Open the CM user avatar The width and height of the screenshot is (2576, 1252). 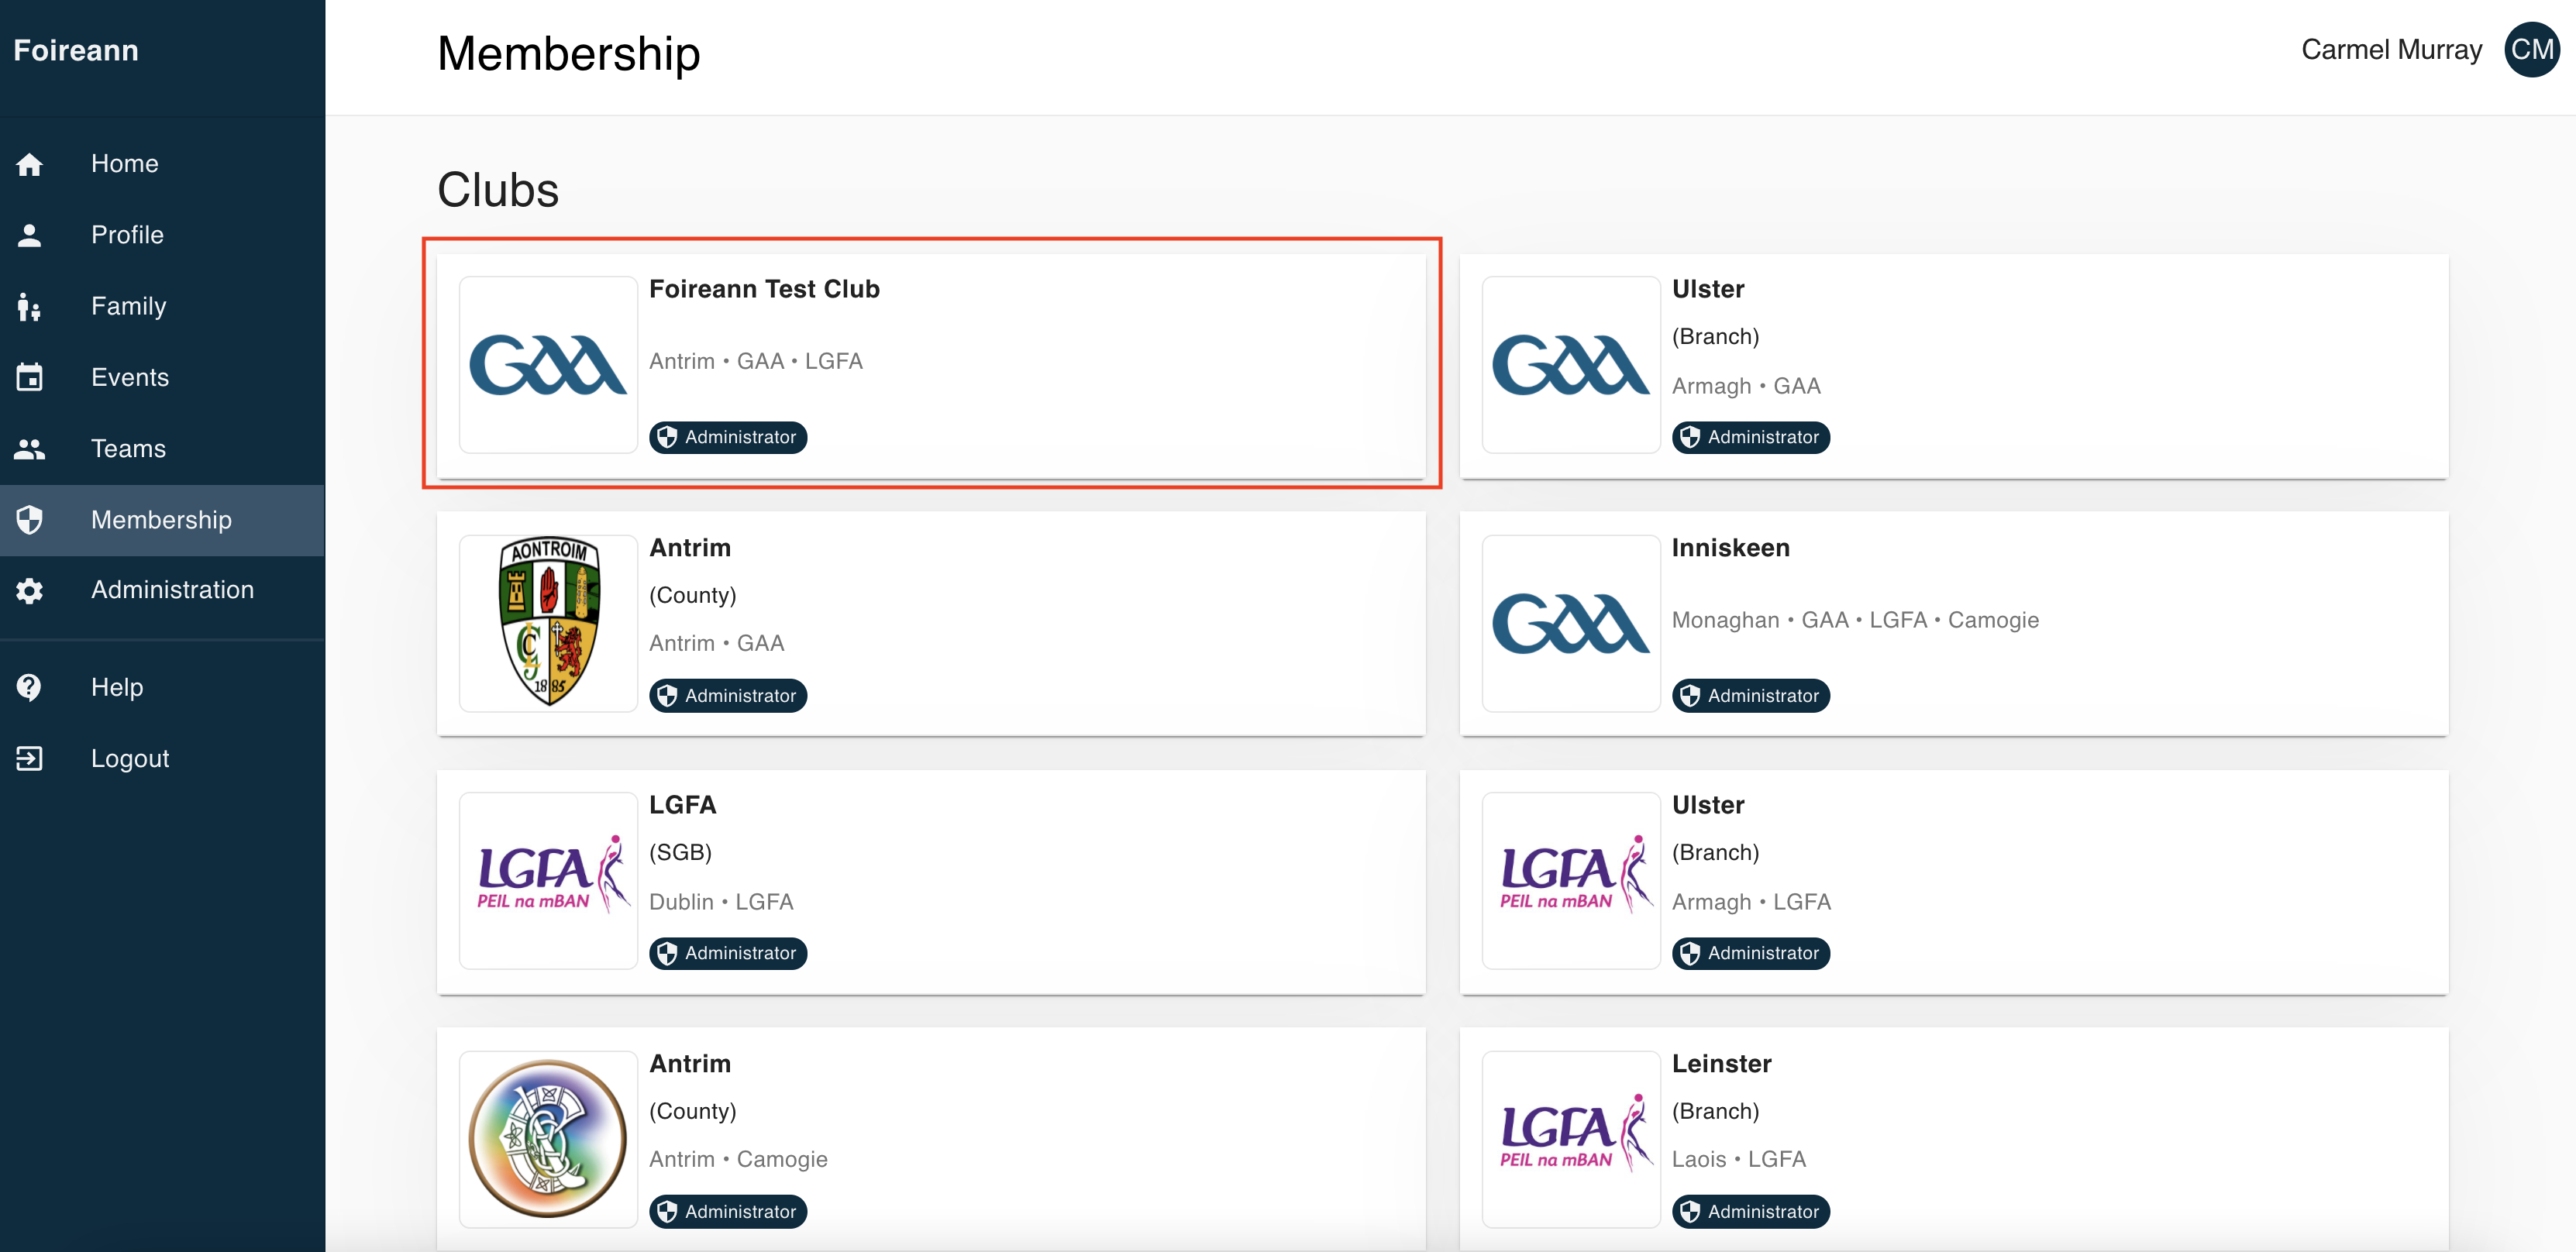[2531, 50]
